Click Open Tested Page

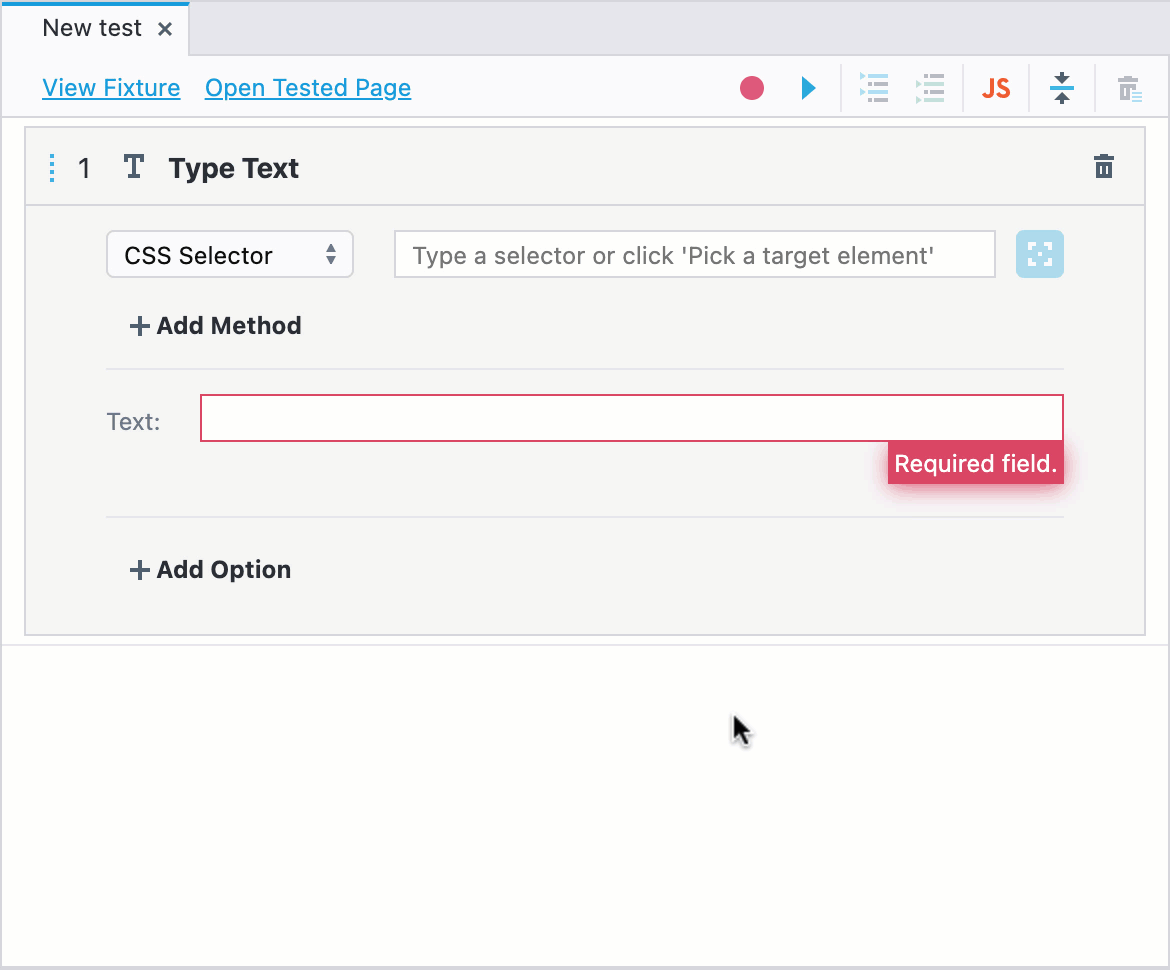click(307, 88)
